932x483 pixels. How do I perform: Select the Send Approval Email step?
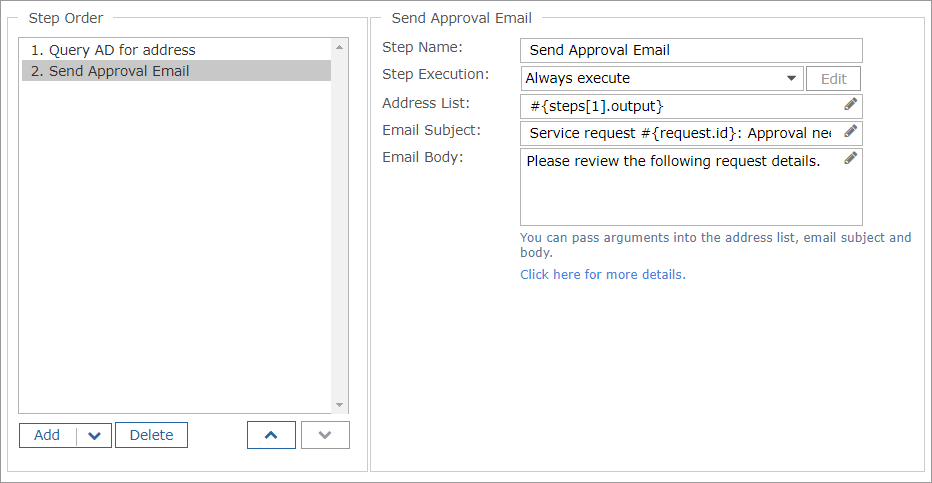tap(119, 71)
